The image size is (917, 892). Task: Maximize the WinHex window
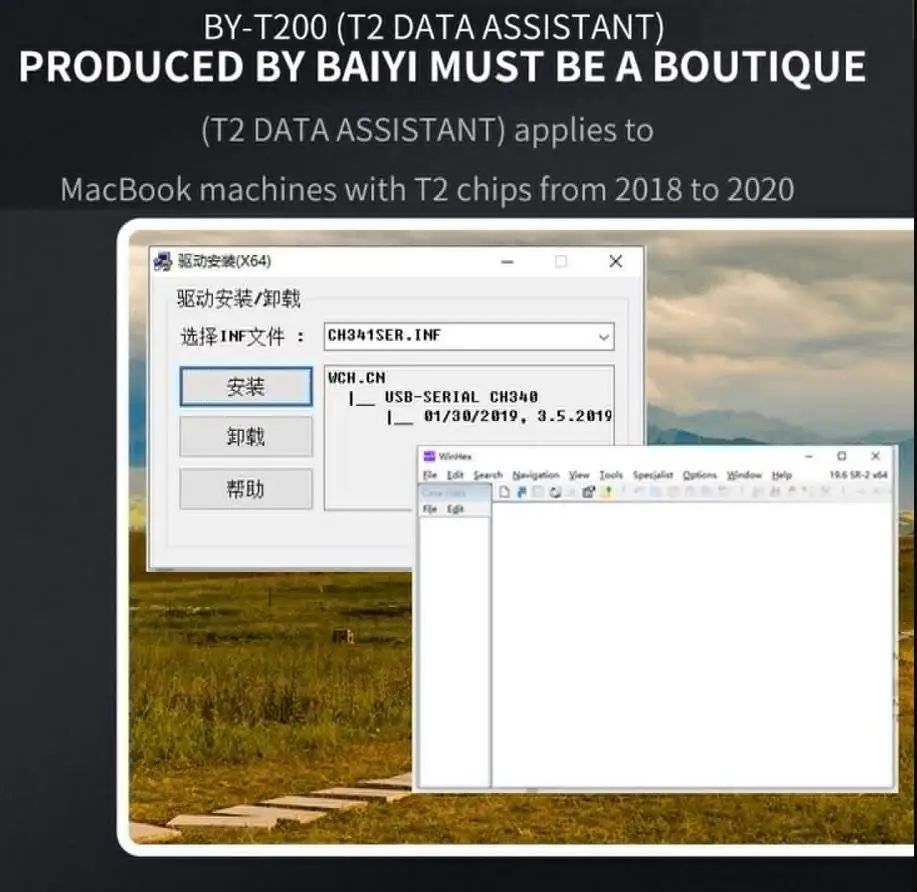point(842,456)
